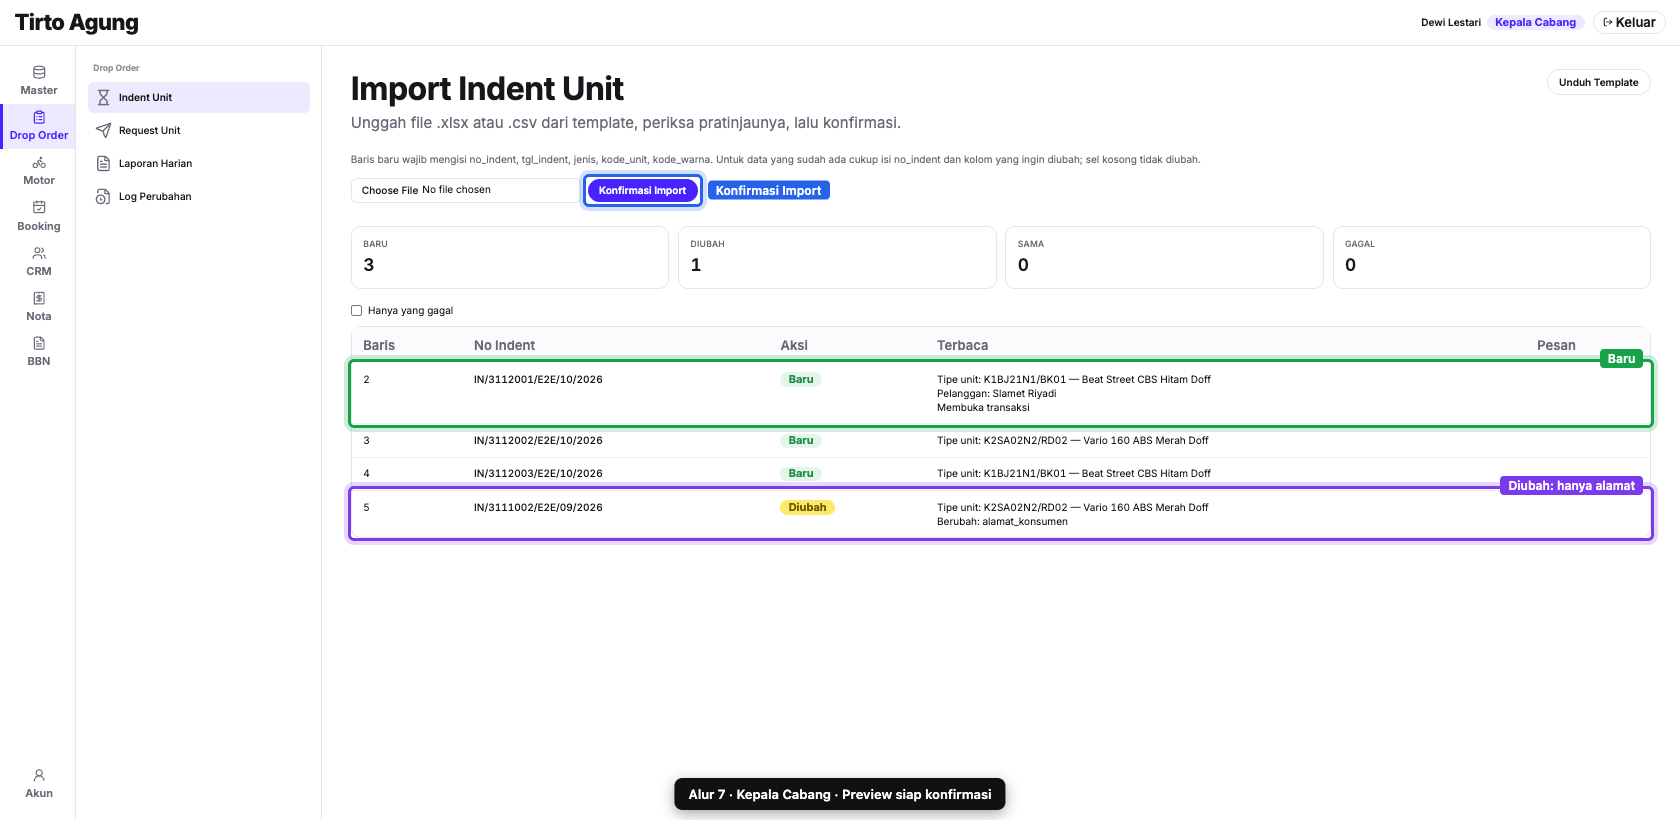Open the CRM people icon
This screenshot has width=1680, height=820.
tap(39, 253)
